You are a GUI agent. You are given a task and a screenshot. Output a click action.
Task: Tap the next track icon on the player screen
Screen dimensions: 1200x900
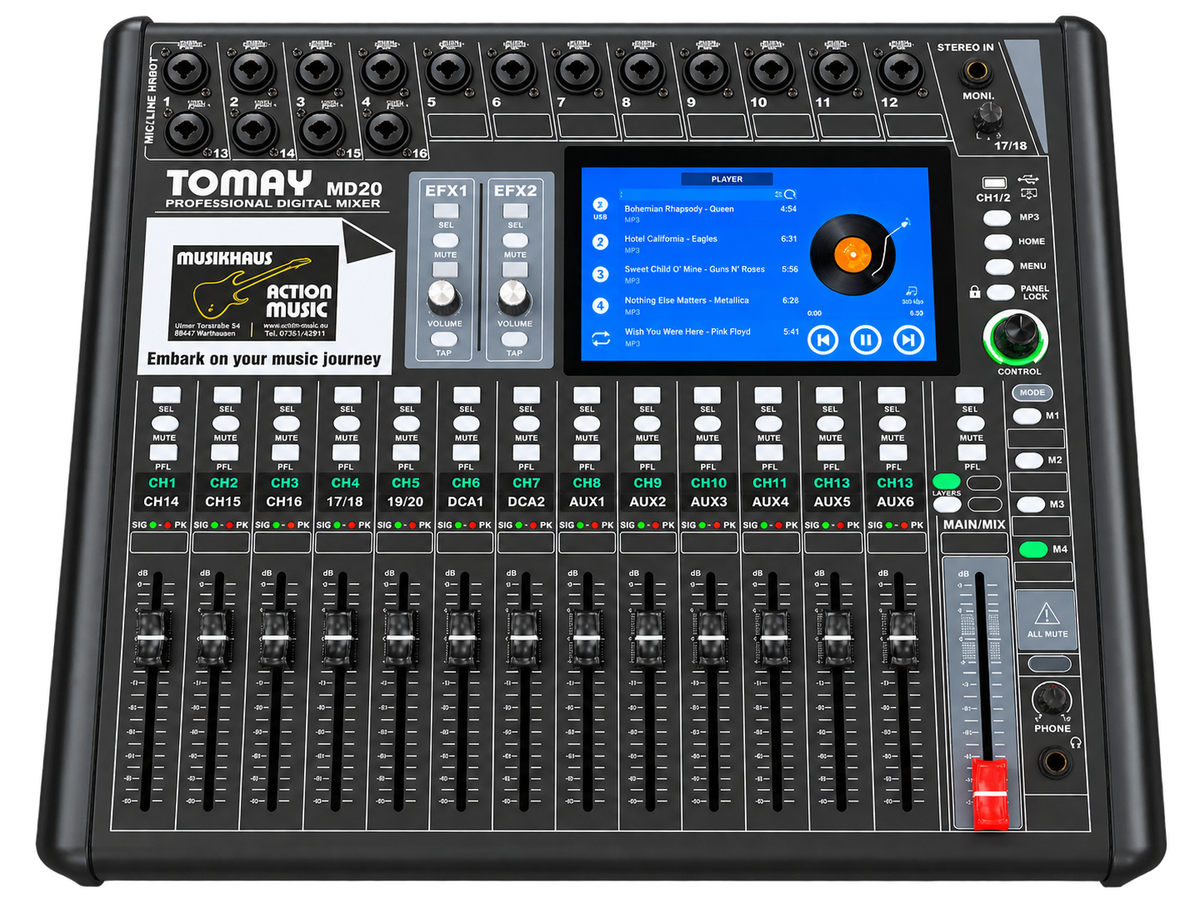[x=908, y=340]
